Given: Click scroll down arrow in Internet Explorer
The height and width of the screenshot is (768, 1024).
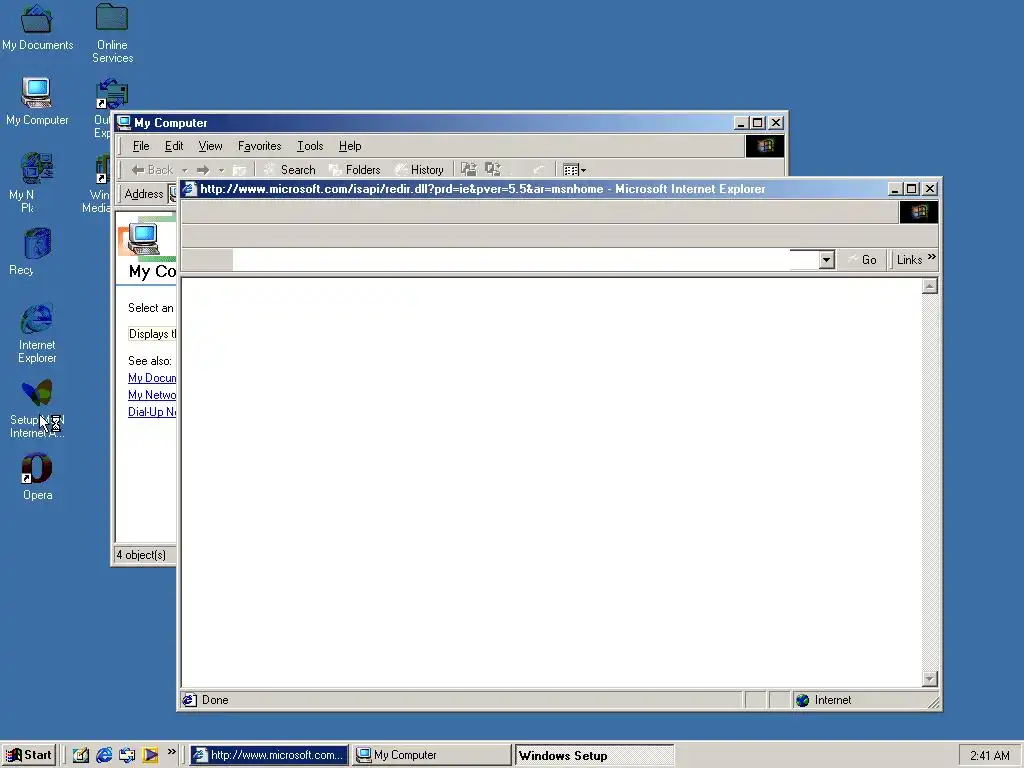Looking at the screenshot, I should coord(930,679).
